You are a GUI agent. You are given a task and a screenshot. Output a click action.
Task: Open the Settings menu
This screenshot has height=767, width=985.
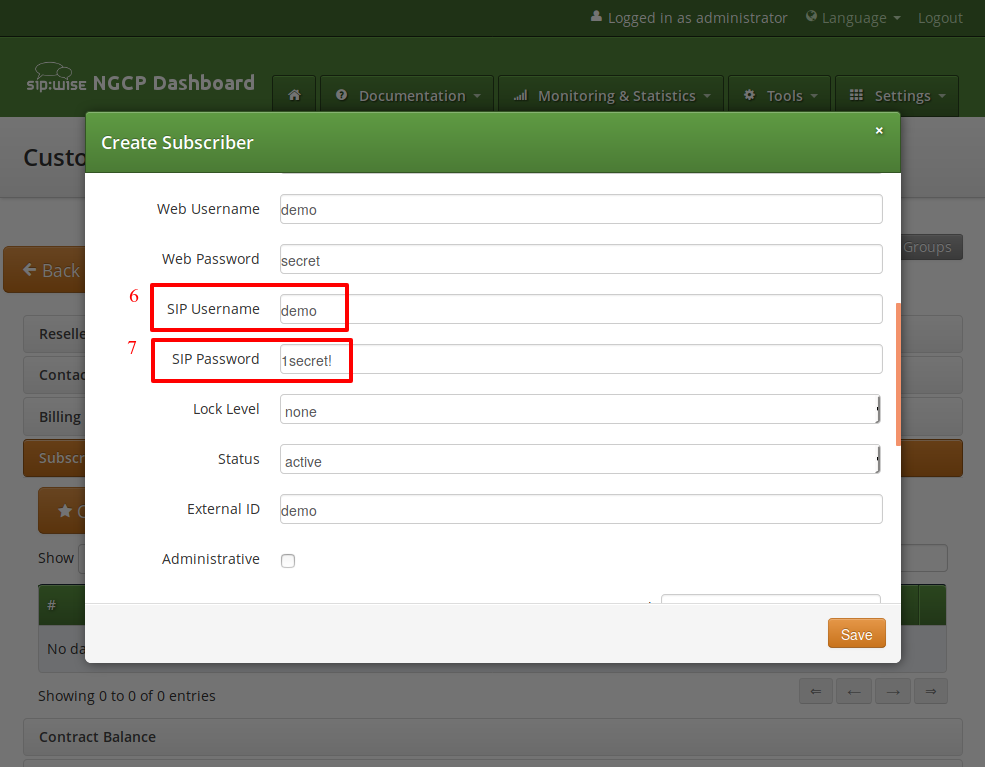pyautogui.click(x=896, y=96)
